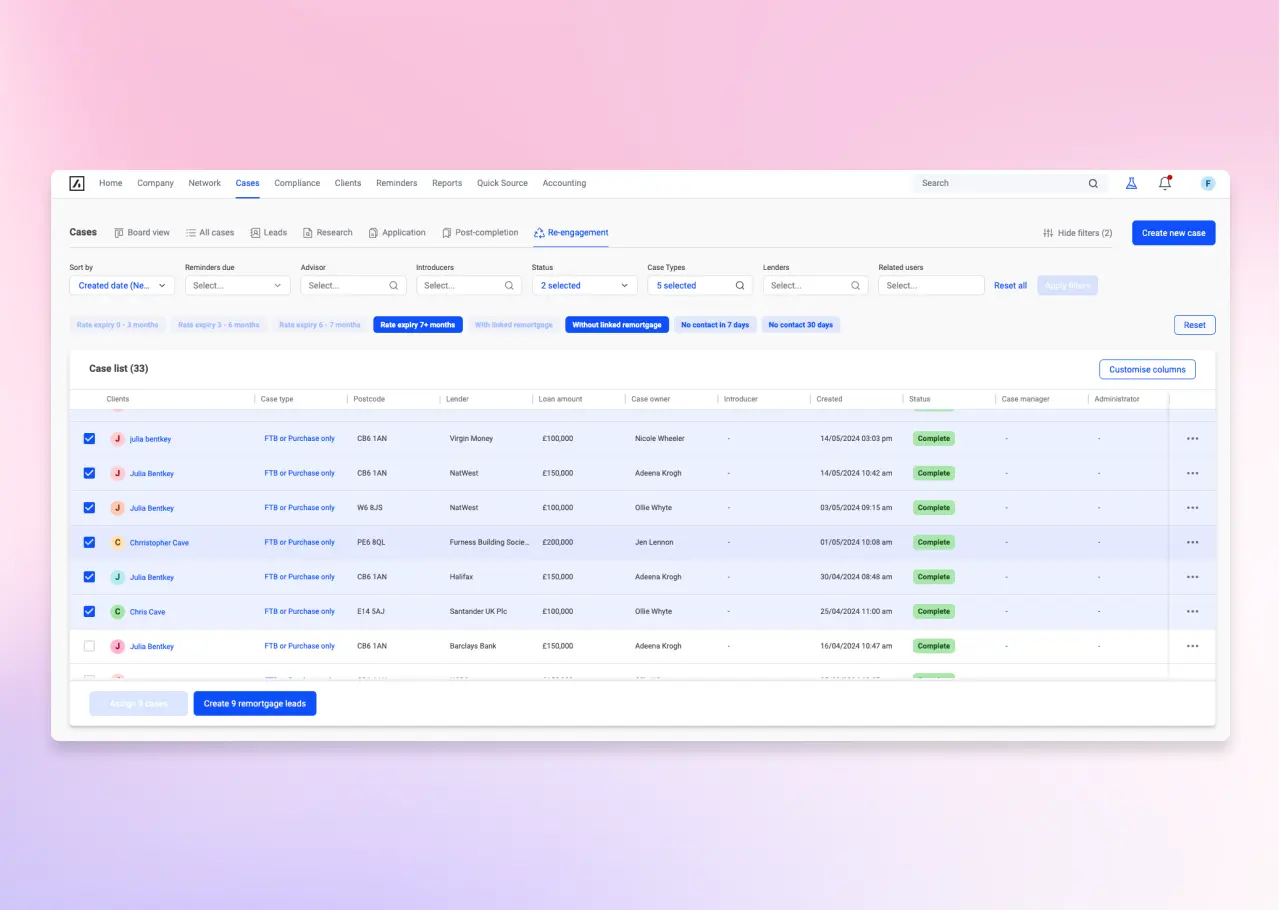Uncheck Christopher Cave's row checkbox

tap(89, 542)
